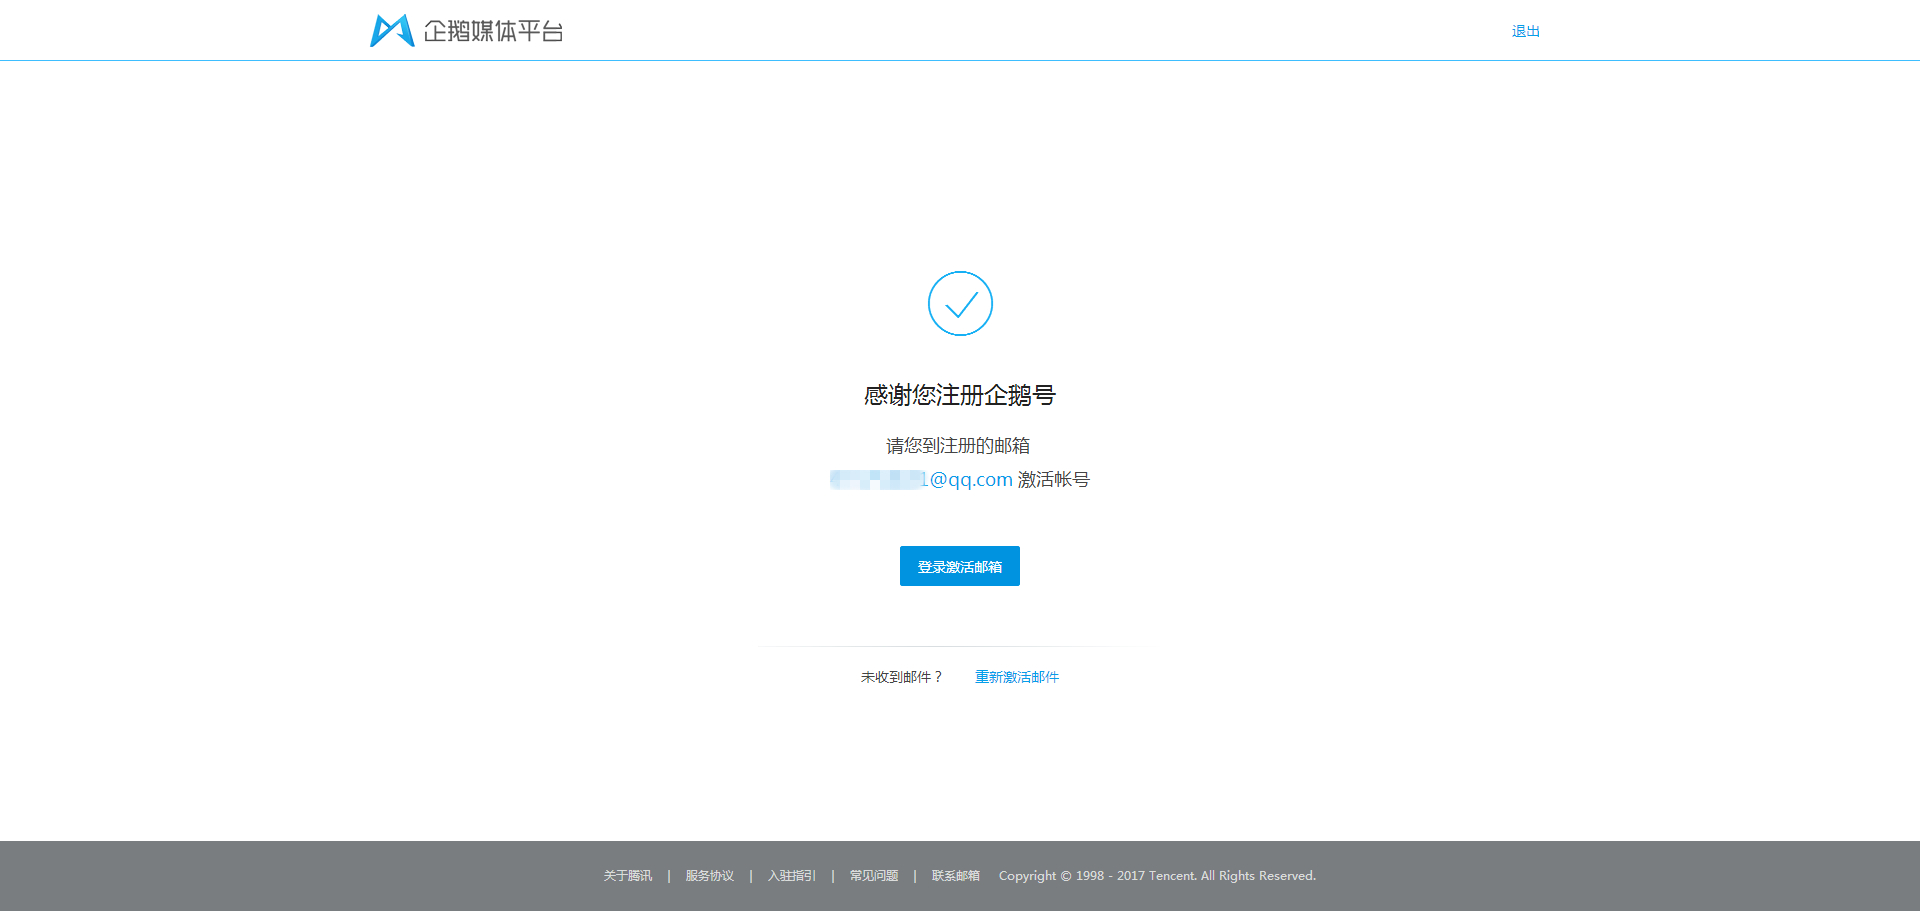The width and height of the screenshot is (1920, 911).
Task: Open the 常见问题 footer link
Action: click(872, 875)
